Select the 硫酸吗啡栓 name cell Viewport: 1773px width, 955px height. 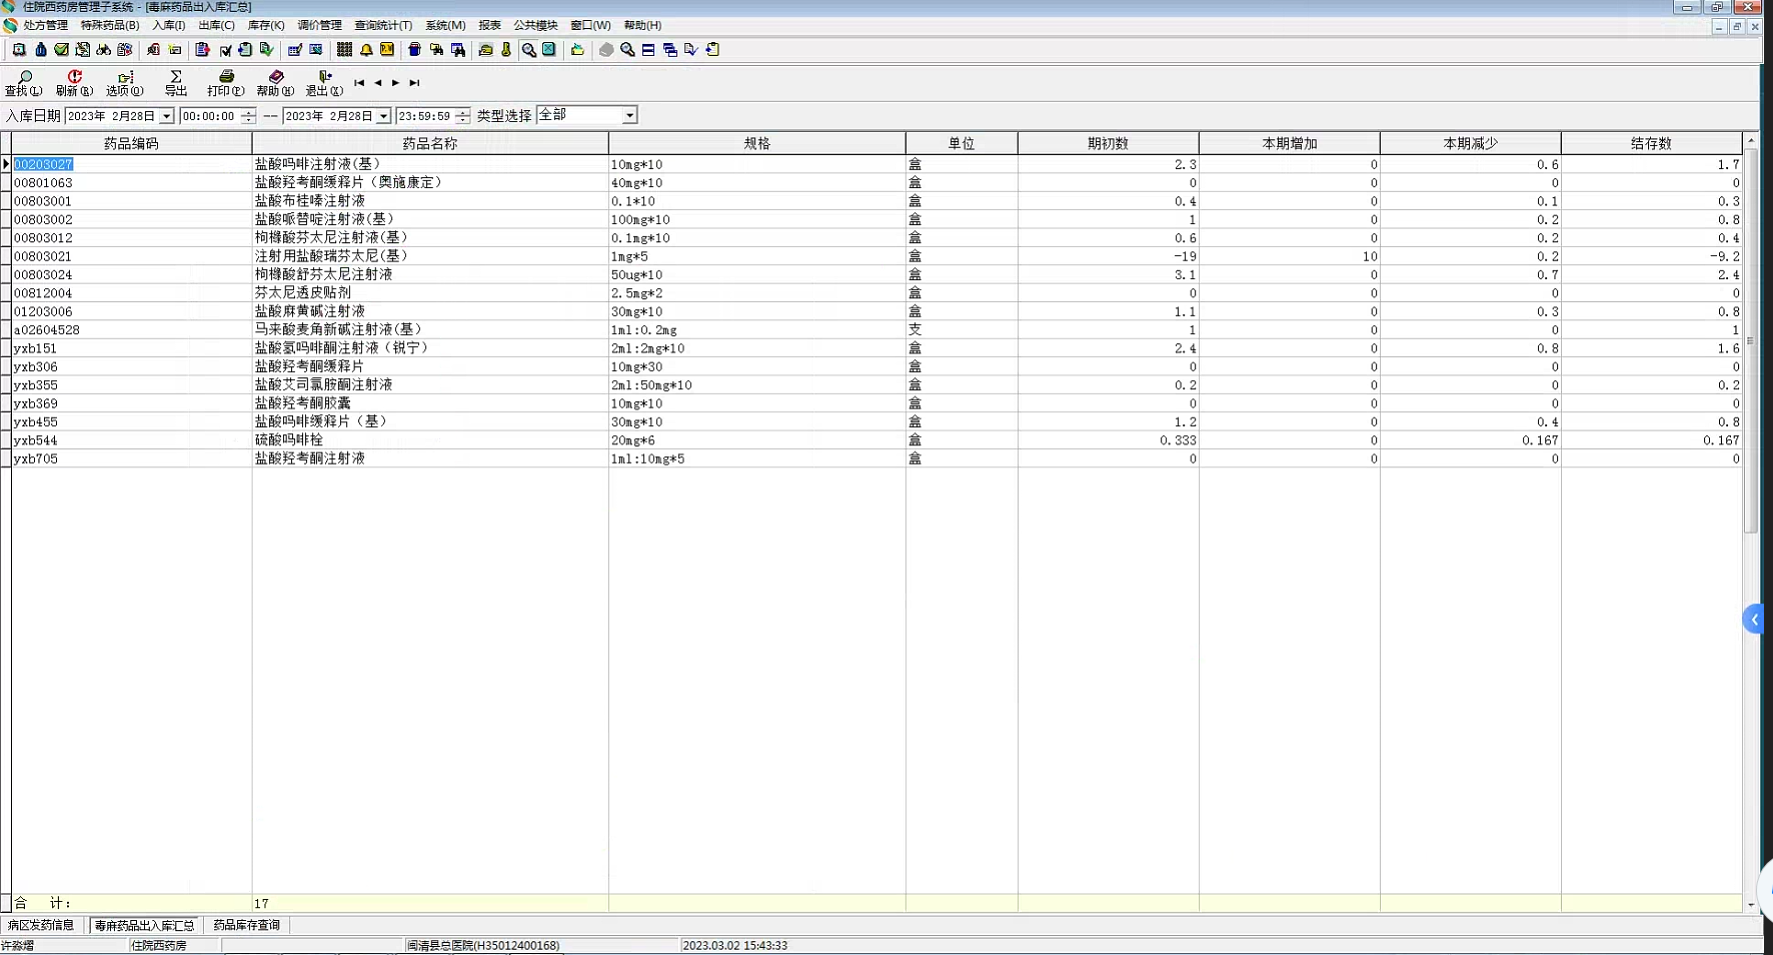click(x=430, y=440)
